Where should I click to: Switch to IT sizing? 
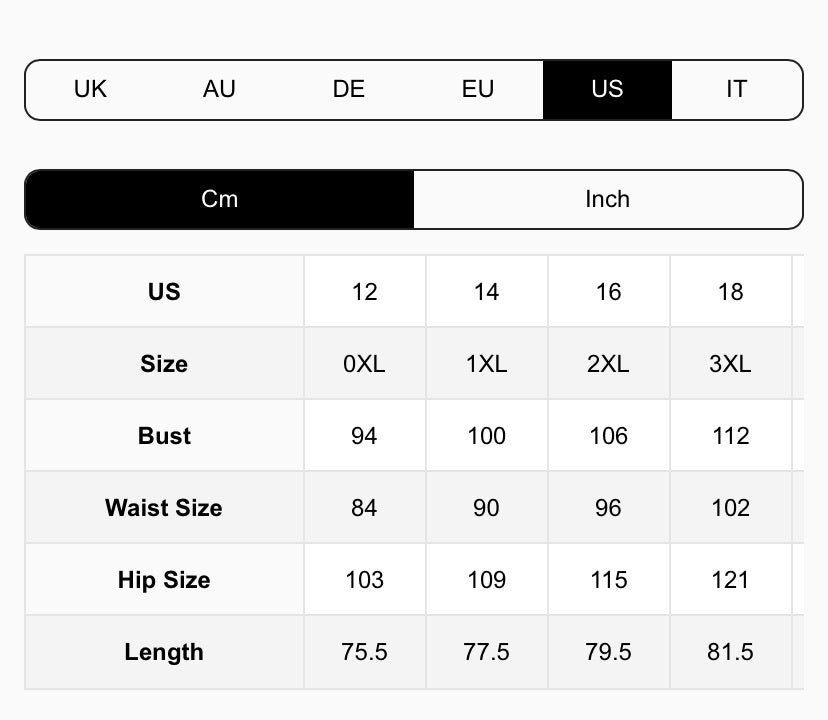click(x=736, y=89)
